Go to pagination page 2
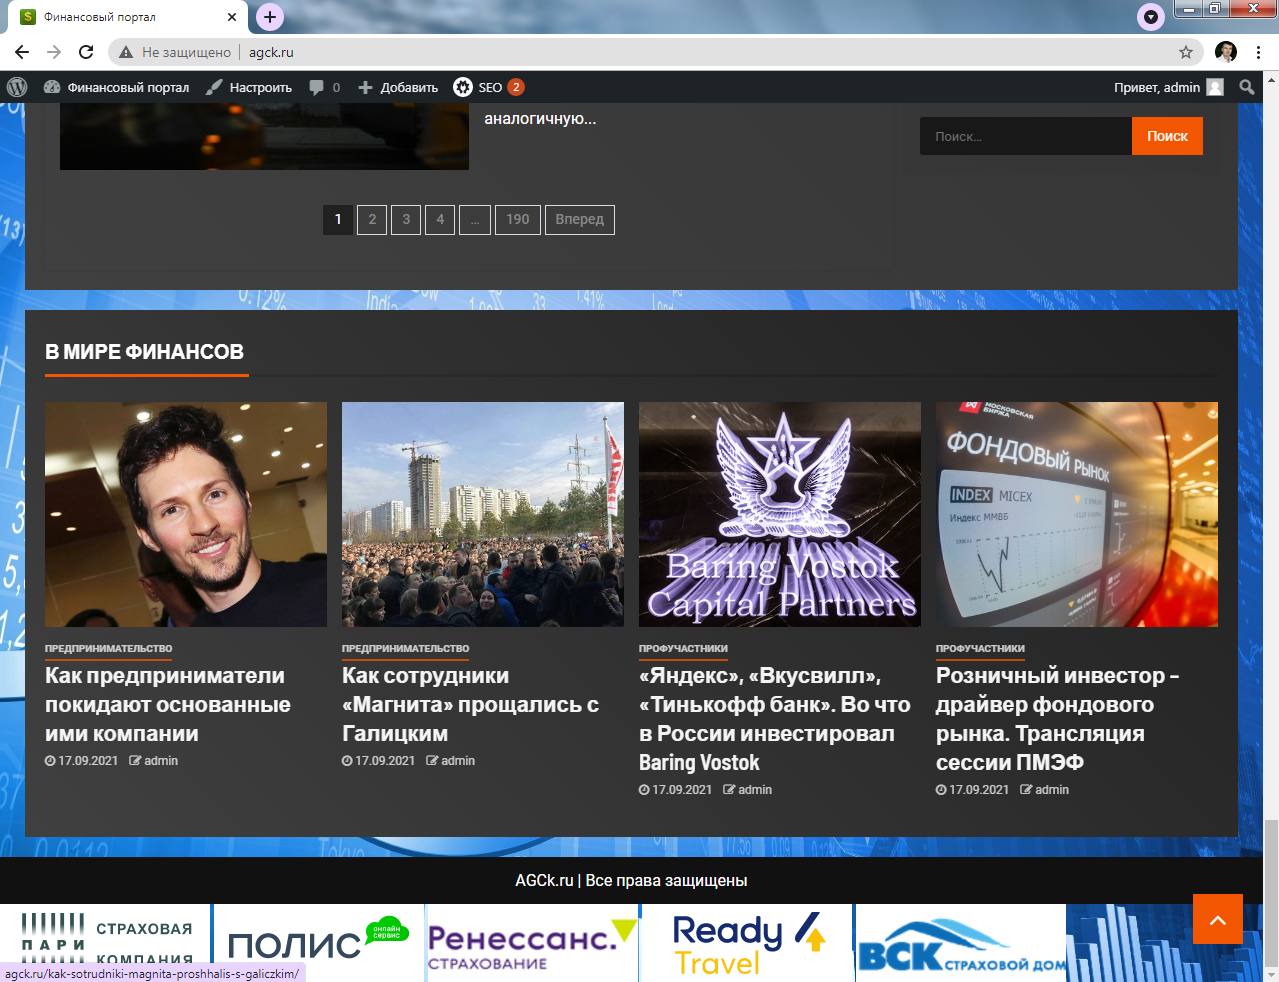The image size is (1279, 982). point(372,220)
